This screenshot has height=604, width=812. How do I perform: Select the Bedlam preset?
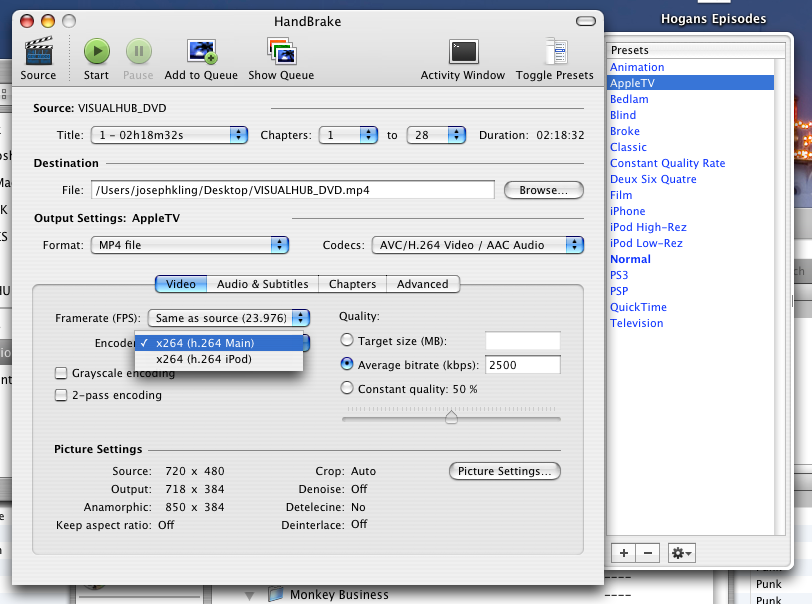[691, 99]
